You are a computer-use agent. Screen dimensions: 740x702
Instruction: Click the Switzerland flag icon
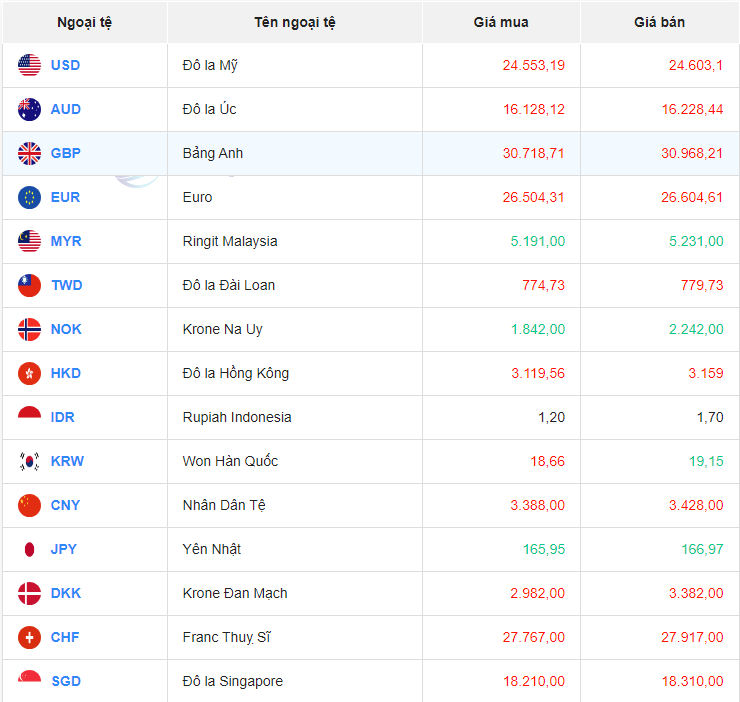coord(29,638)
